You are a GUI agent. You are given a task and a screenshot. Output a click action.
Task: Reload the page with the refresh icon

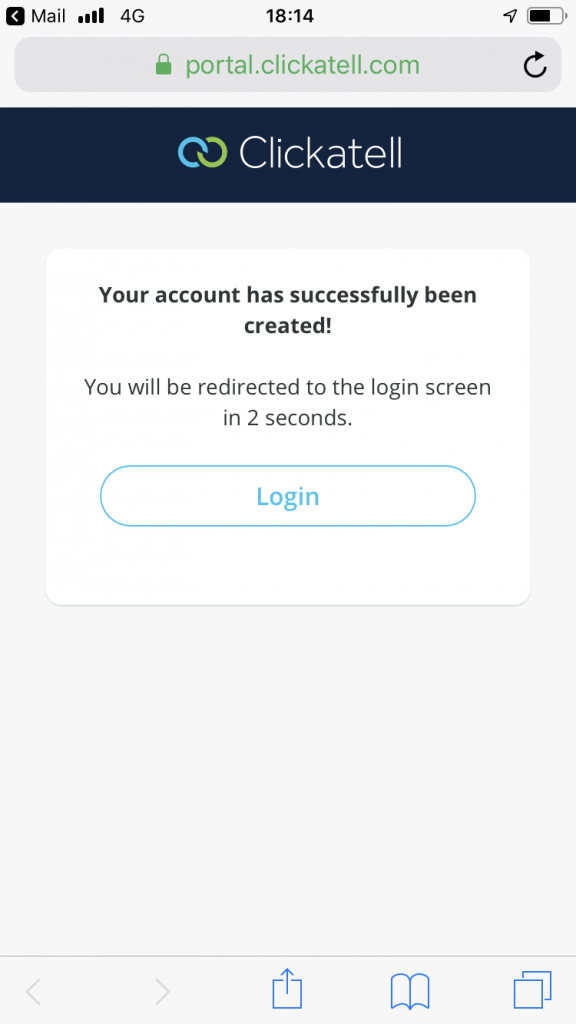(x=535, y=65)
